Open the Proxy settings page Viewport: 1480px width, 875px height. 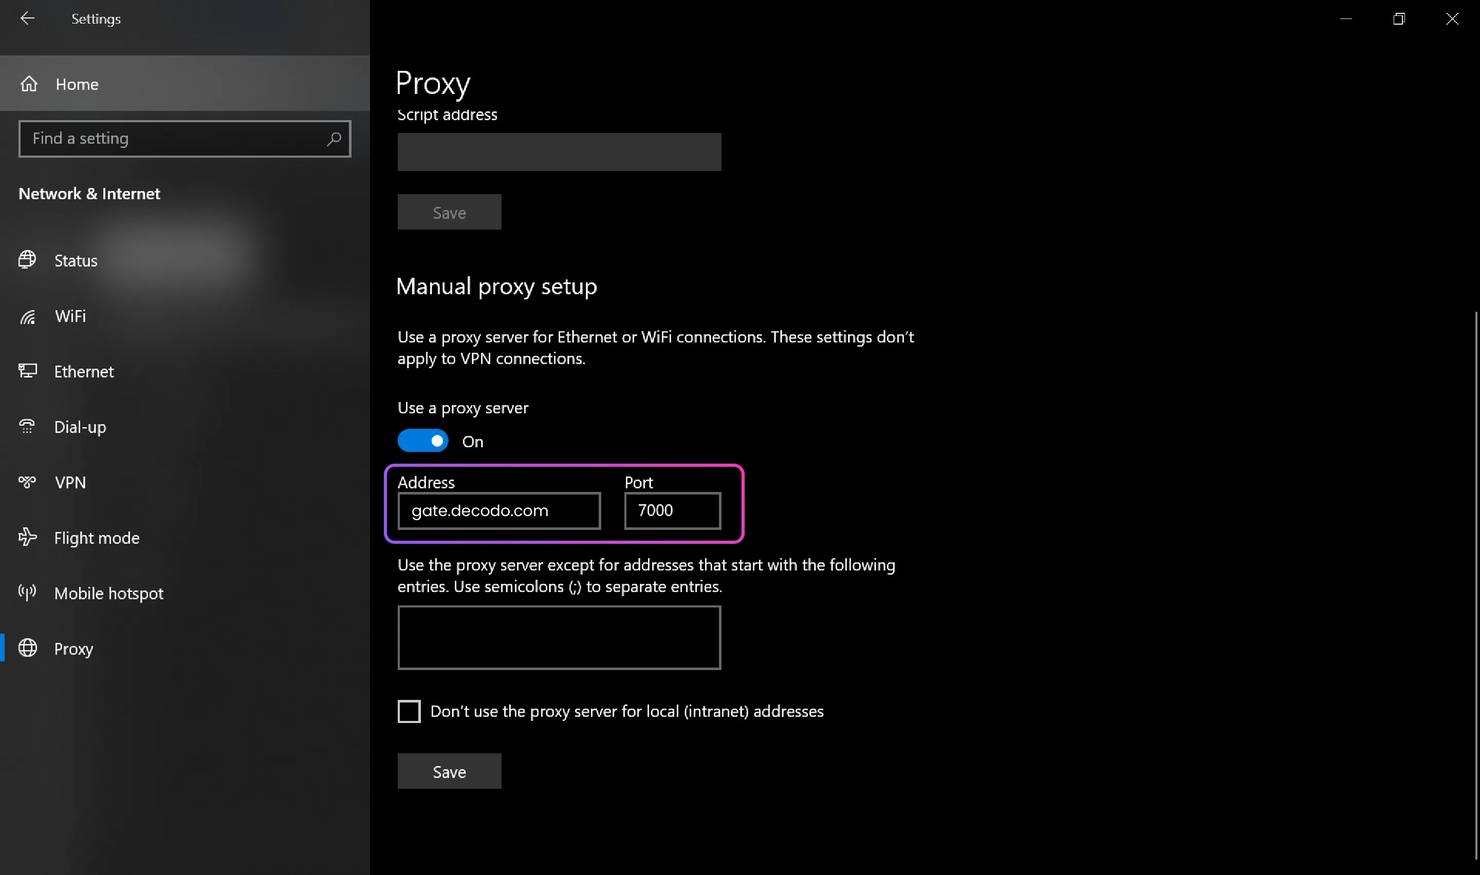[x=73, y=649]
